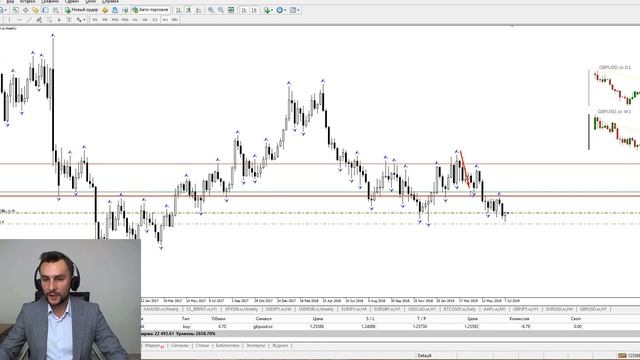Click the signals icon before Auto-trading

pyautogui.click(x=125, y=10)
